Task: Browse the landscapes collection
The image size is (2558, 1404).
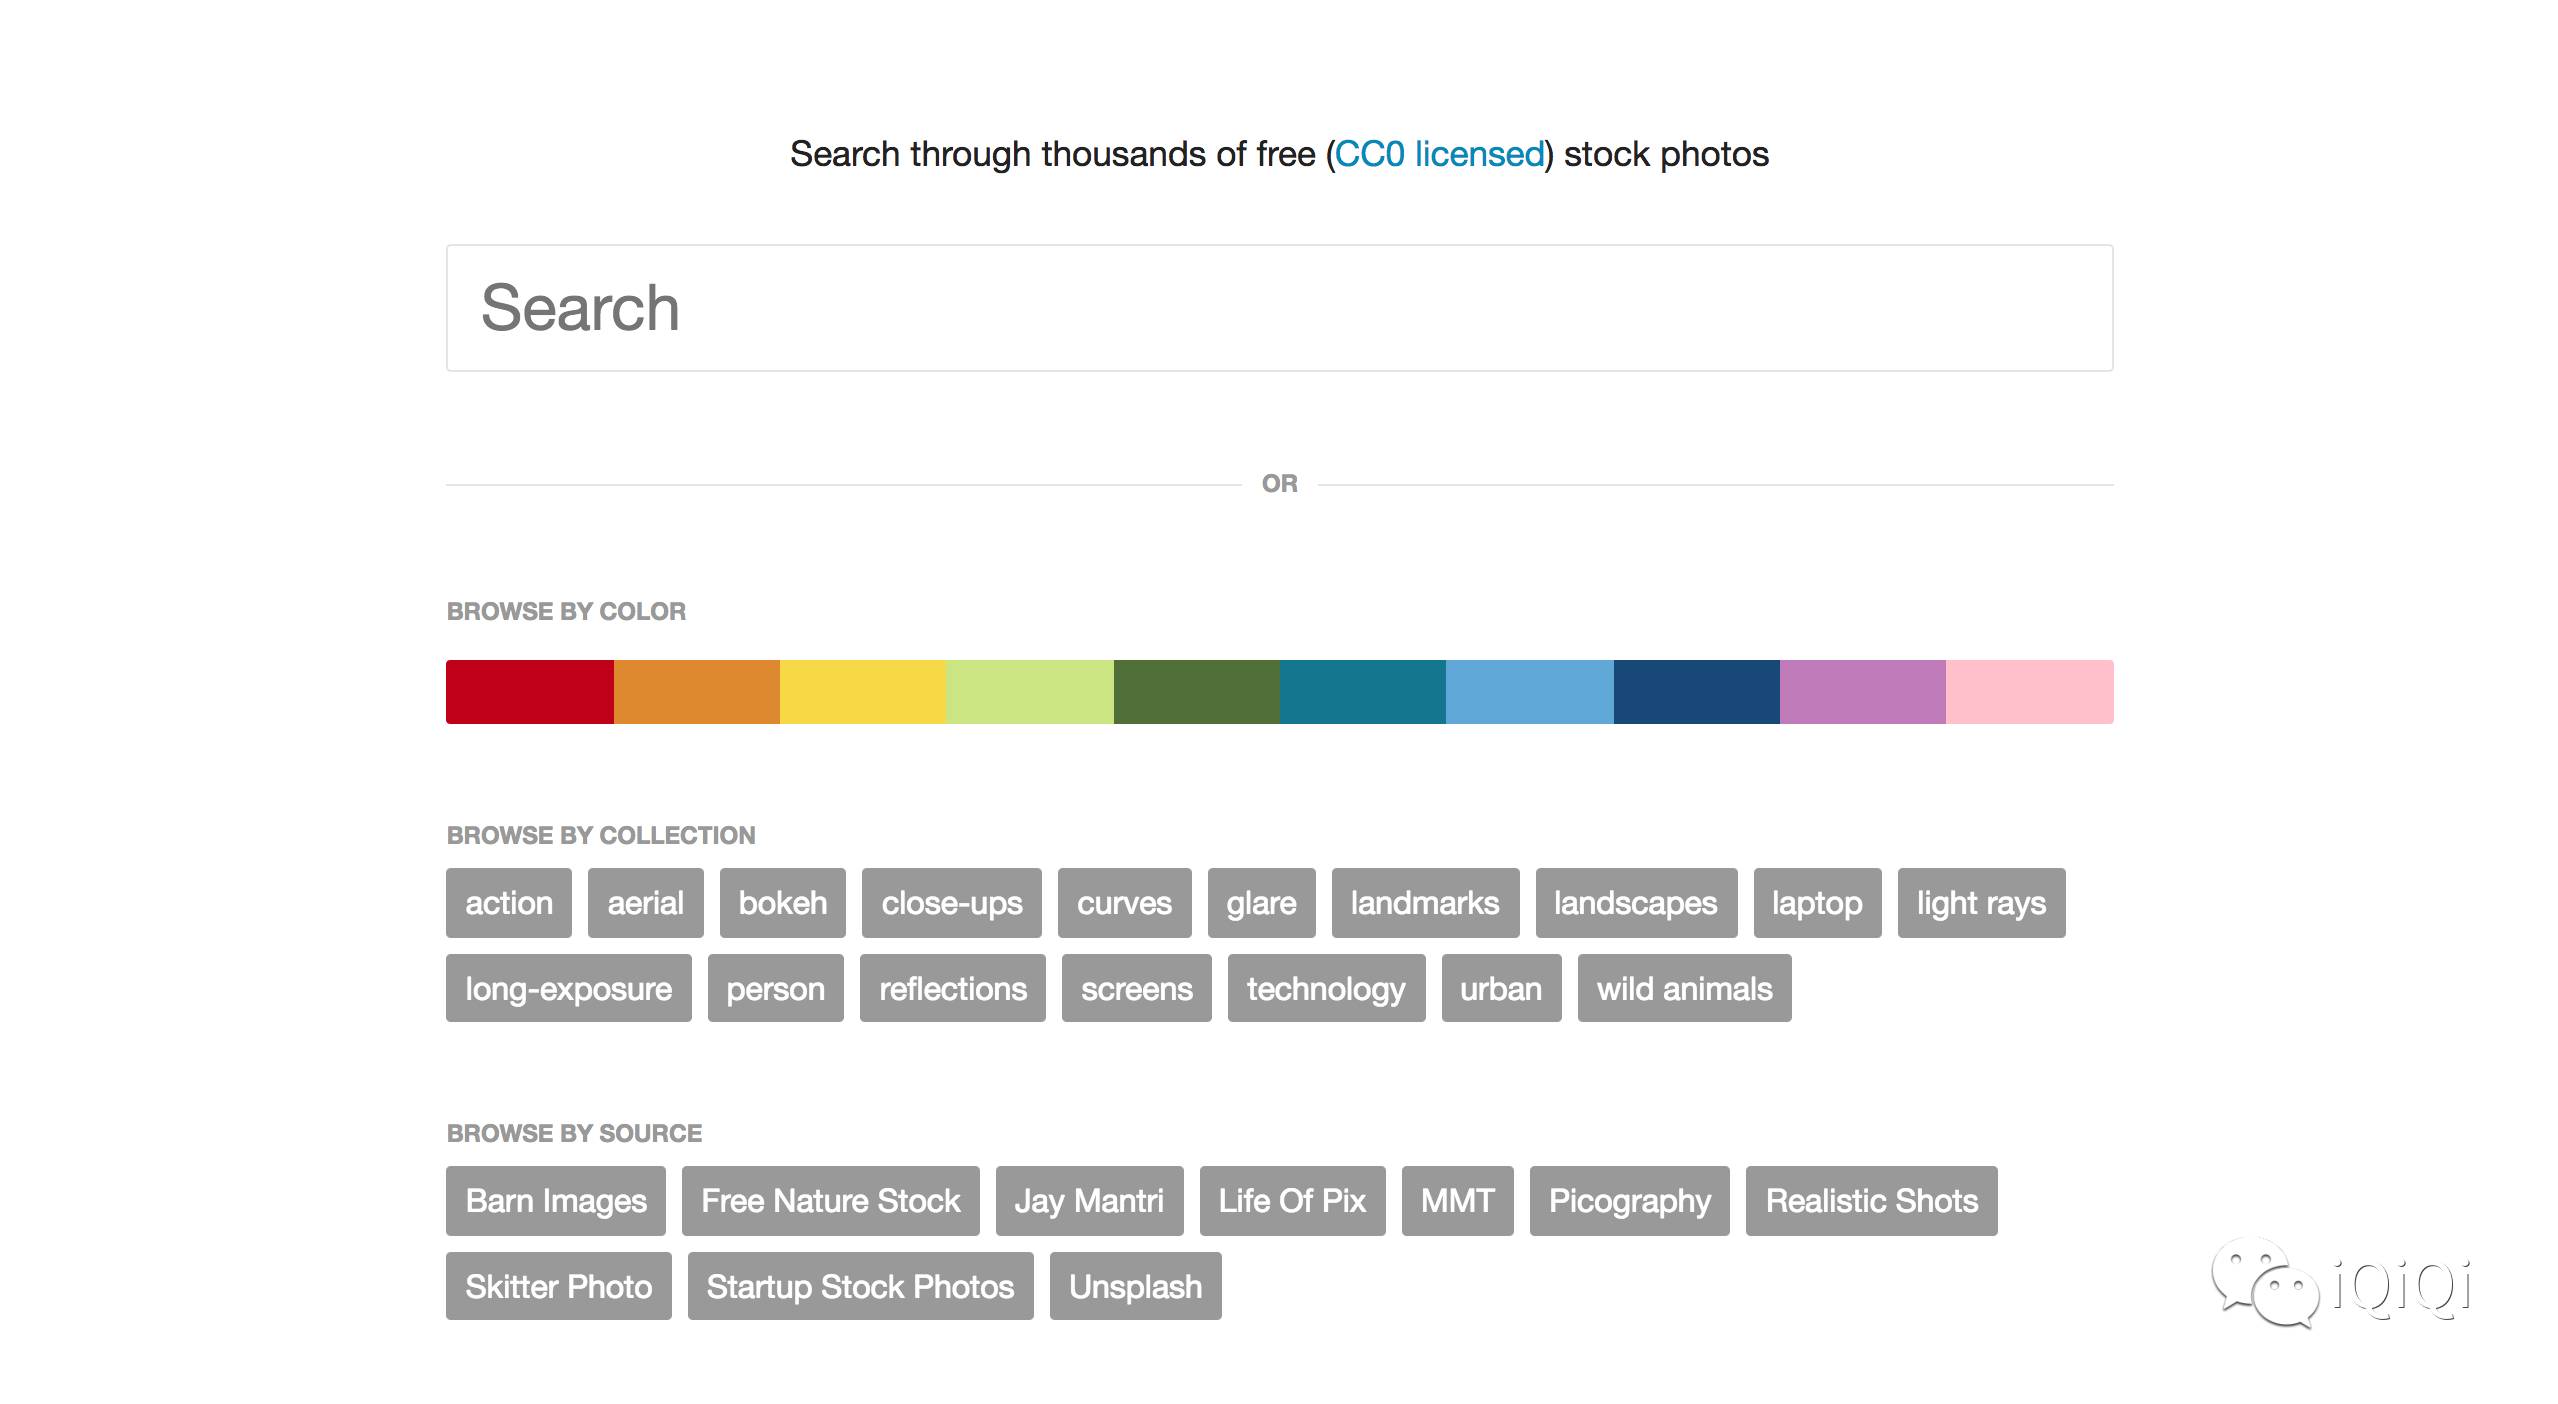Action: point(1636,903)
